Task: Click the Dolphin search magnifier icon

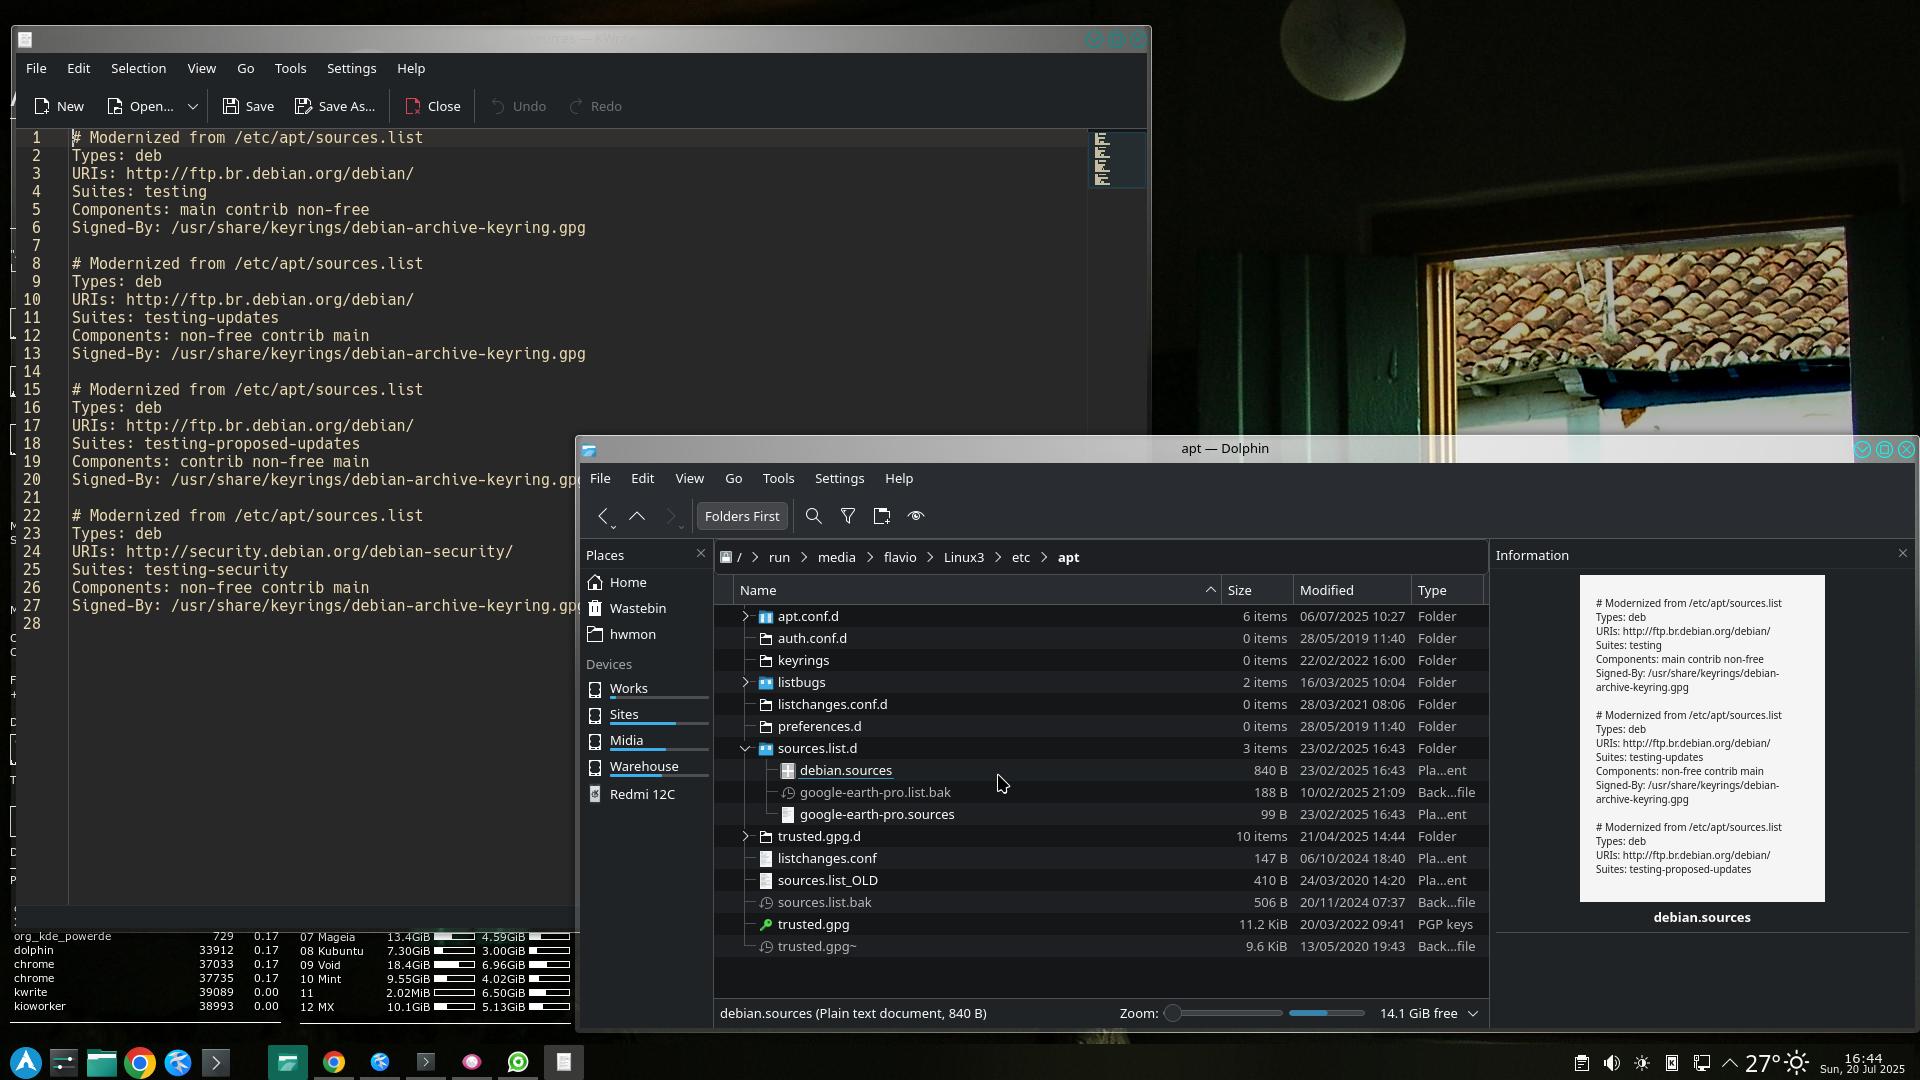Action: point(813,516)
